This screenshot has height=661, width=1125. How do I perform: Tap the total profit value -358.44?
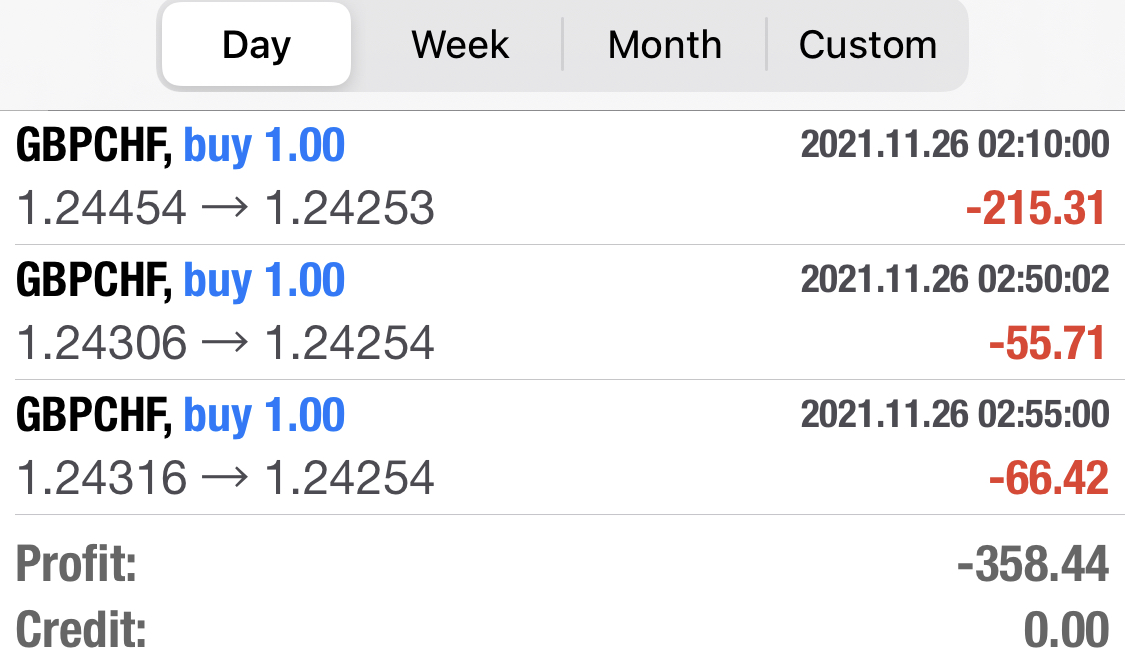tap(1032, 565)
